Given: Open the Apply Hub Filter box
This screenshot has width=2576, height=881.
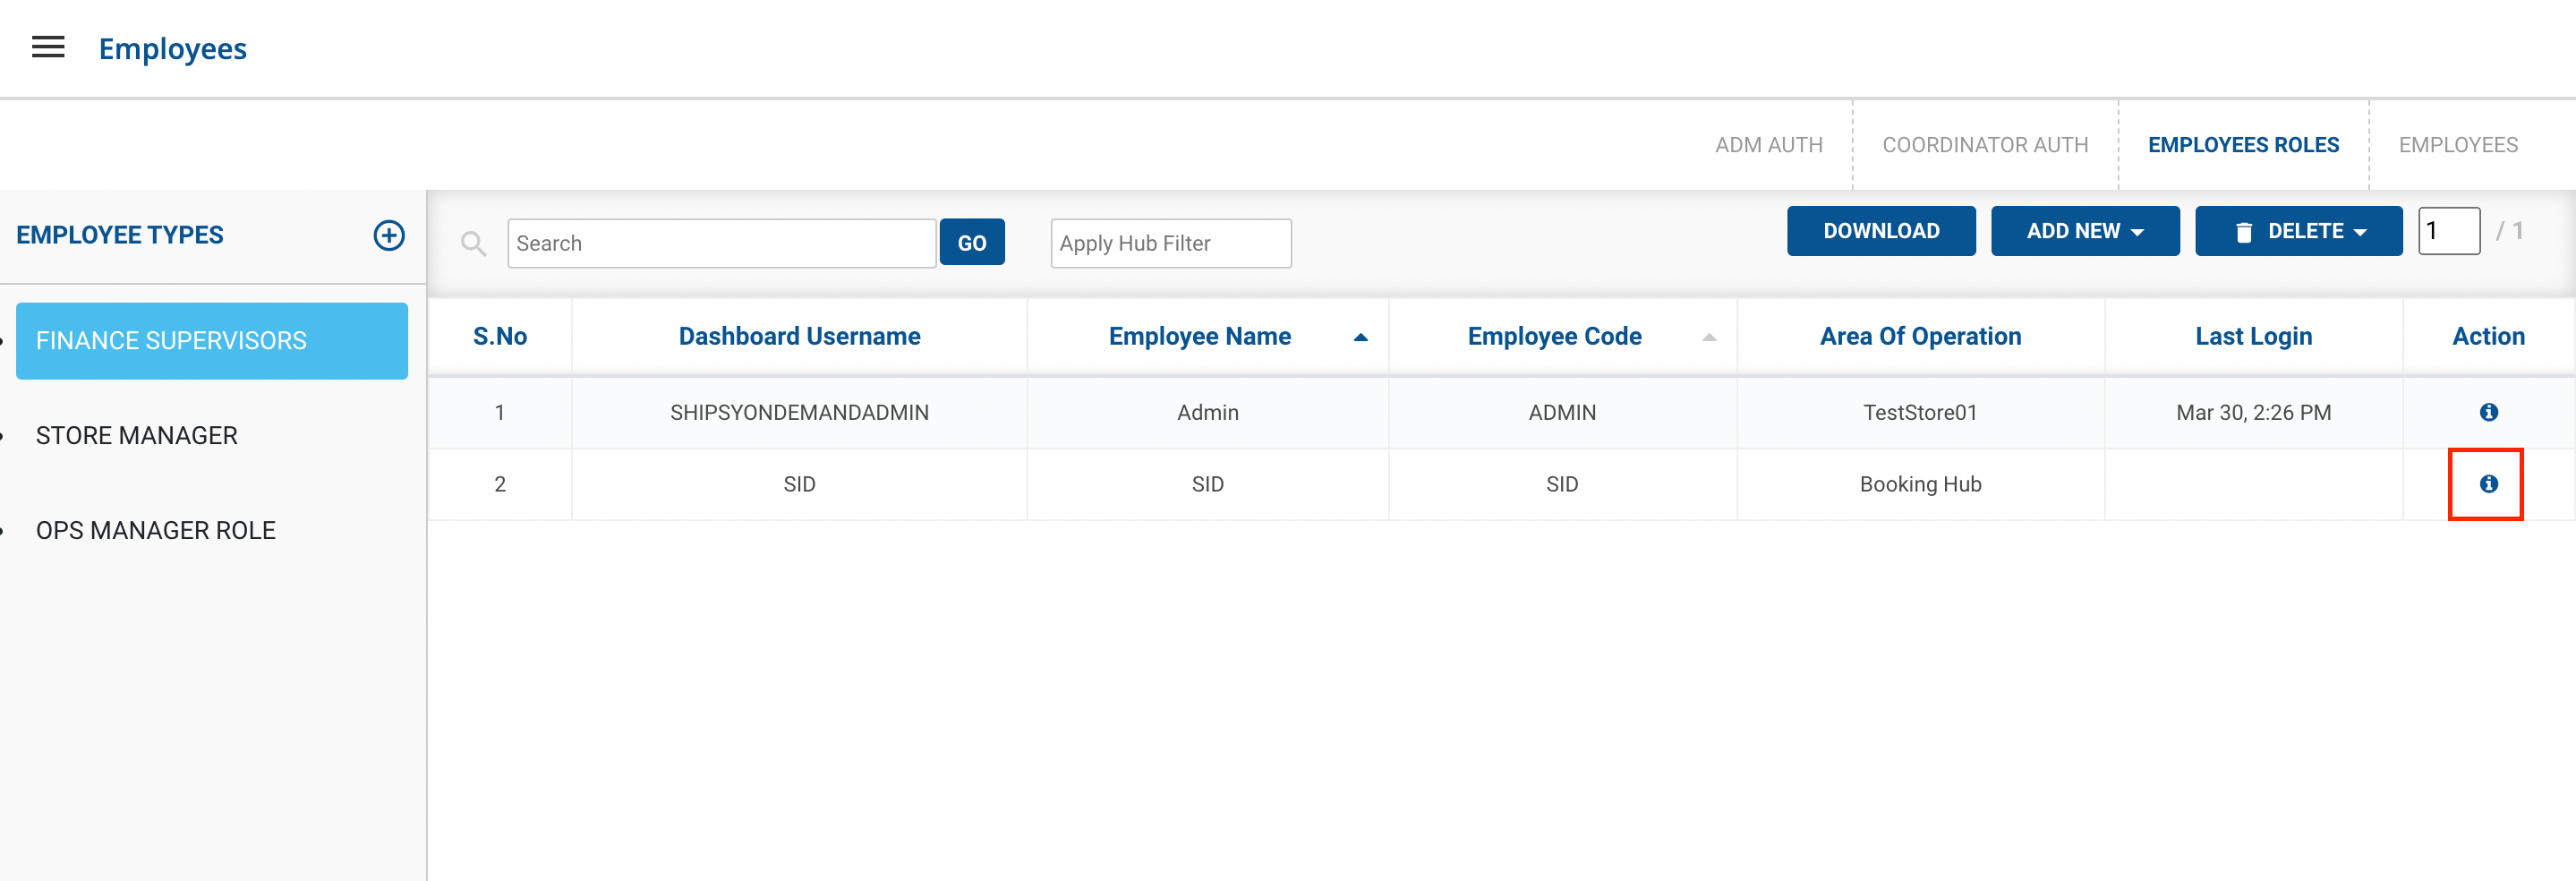Looking at the screenshot, I should click(1170, 243).
